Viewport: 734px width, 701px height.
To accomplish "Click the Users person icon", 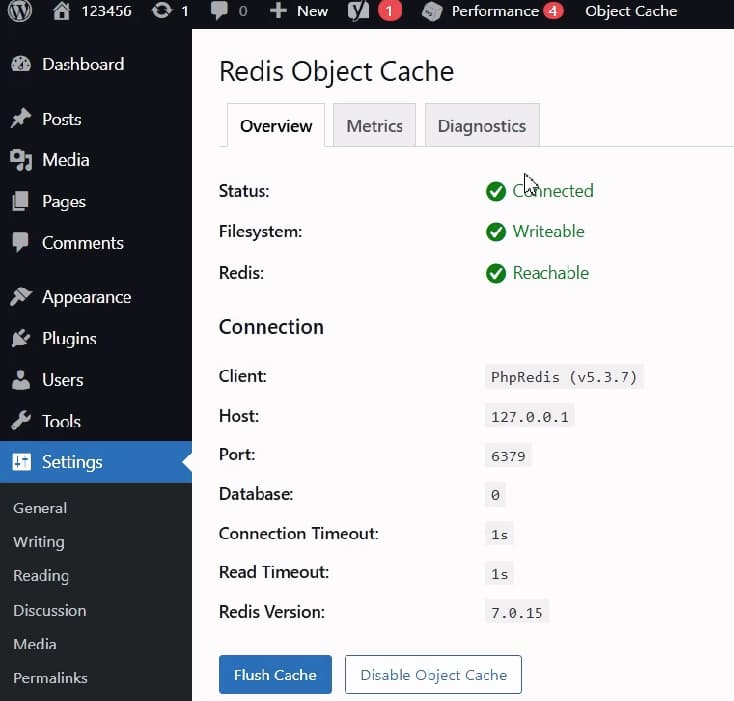I will [x=21, y=380].
